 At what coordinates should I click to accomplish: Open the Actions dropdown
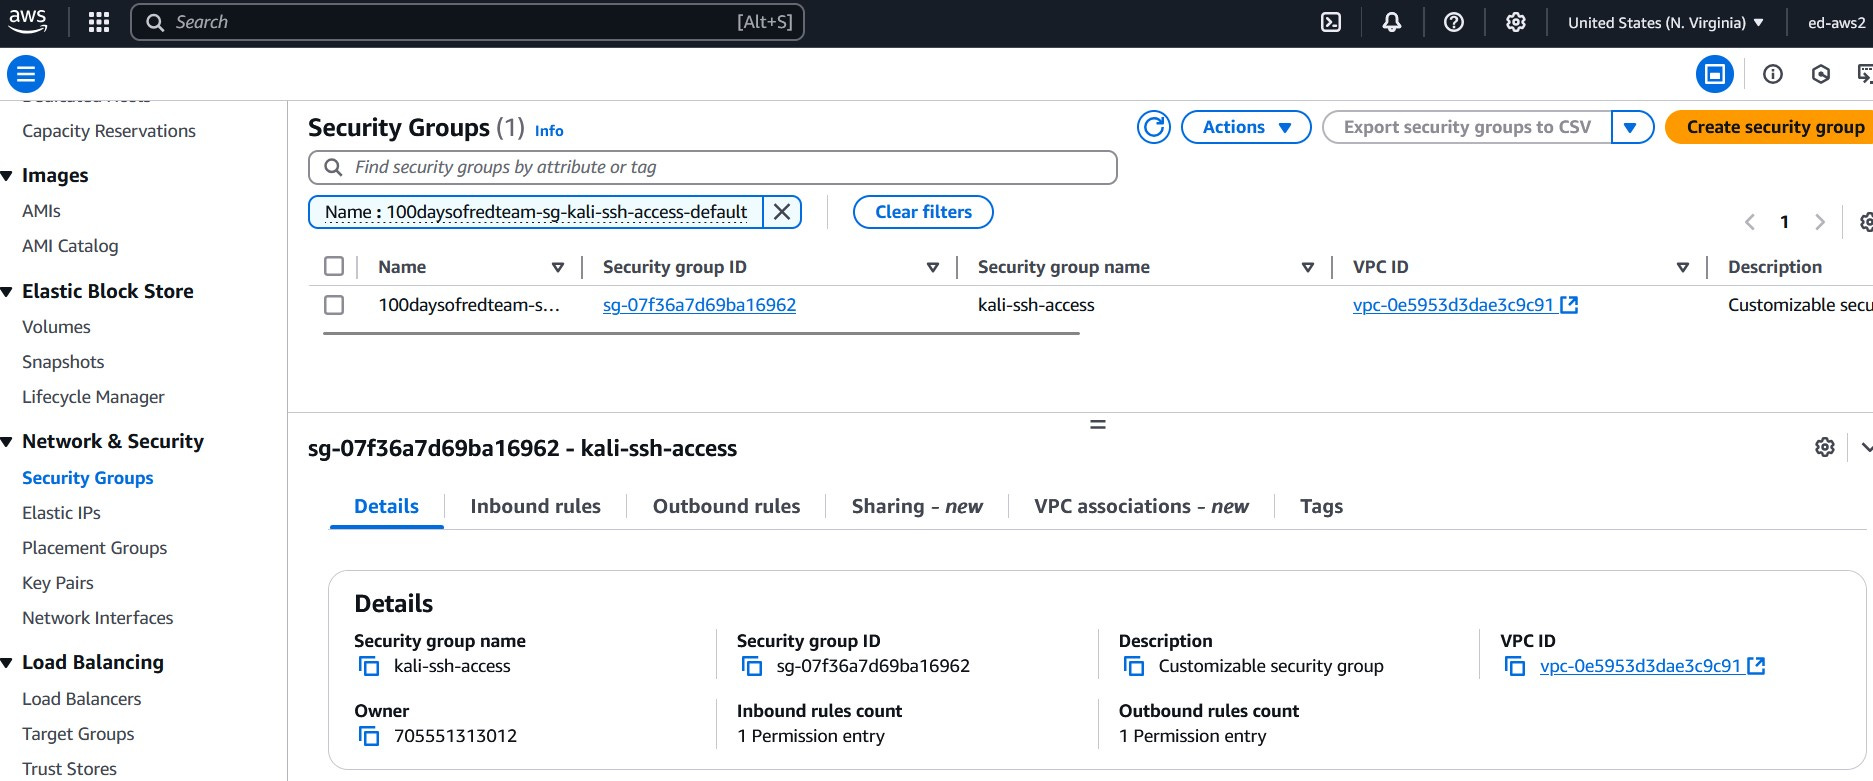click(x=1246, y=127)
